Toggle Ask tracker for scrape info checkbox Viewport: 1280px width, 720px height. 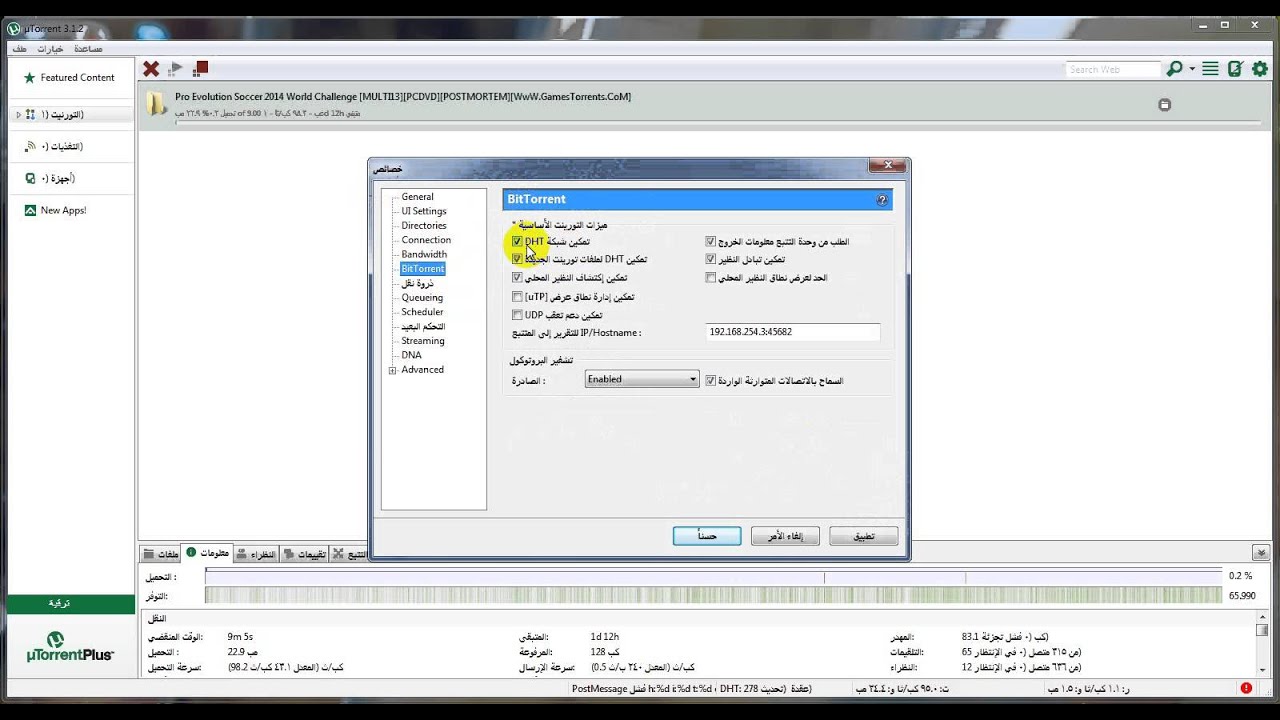[x=711, y=241]
